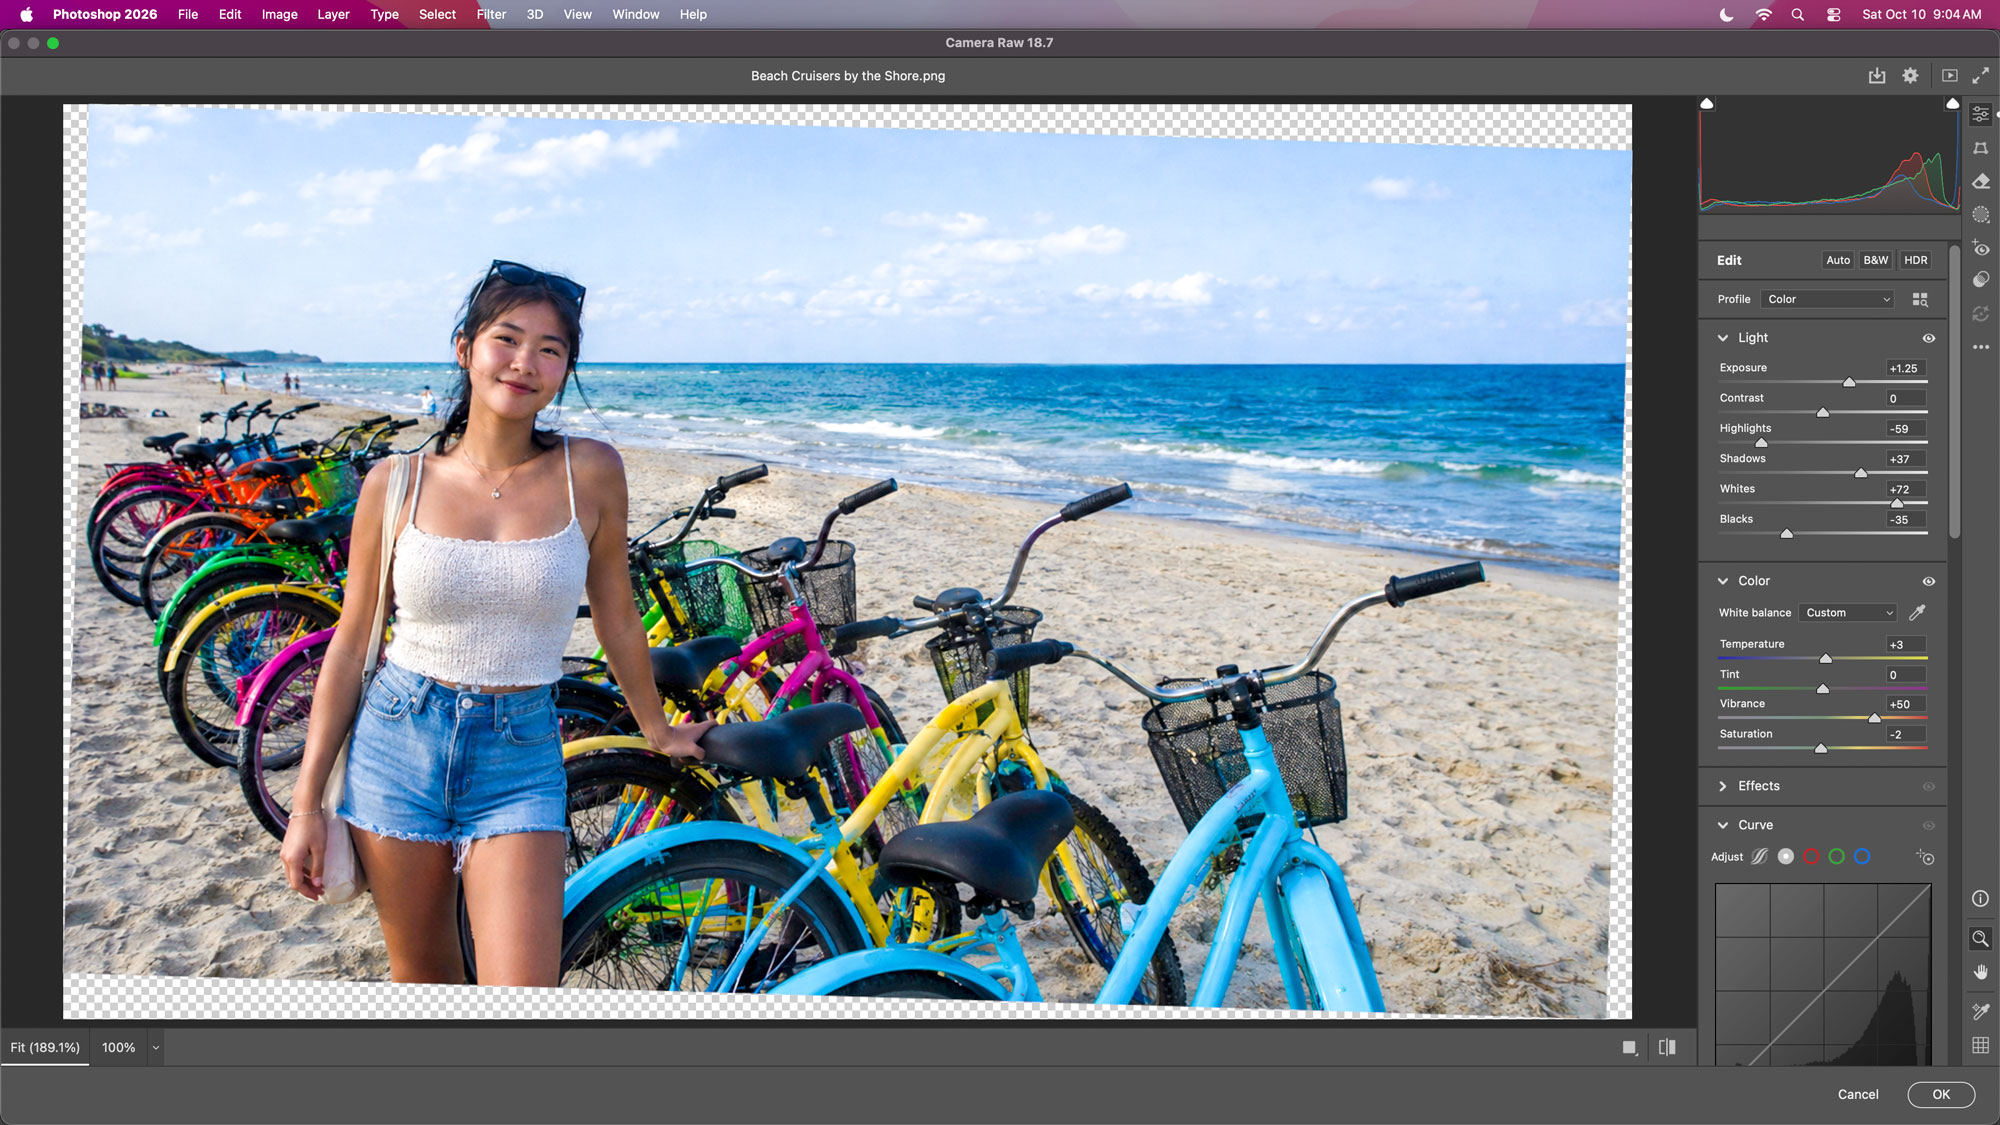Open Camera Raw preferences gear

1910,76
